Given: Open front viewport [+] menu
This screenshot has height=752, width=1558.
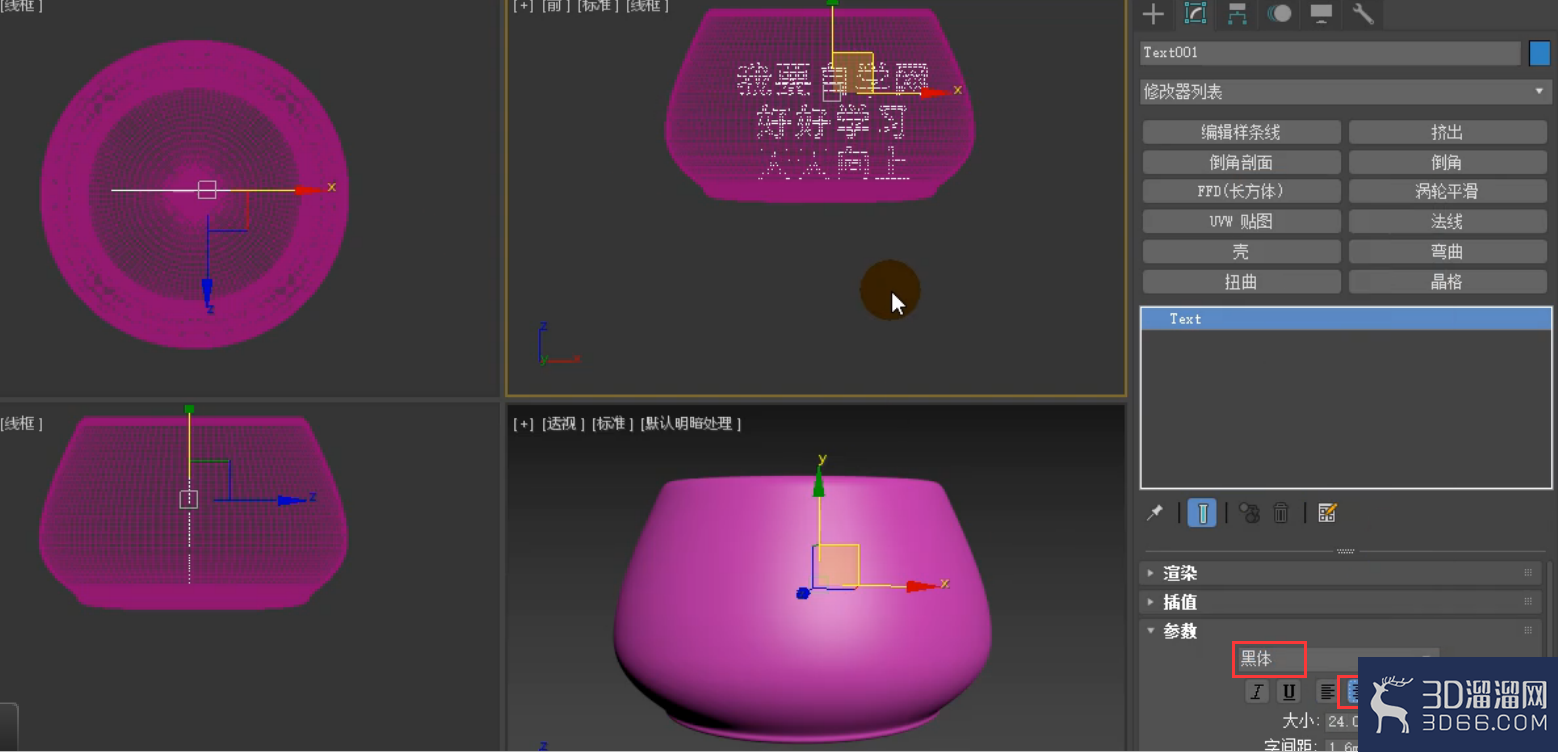Looking at the screenshot, I should tap(523, 6).
